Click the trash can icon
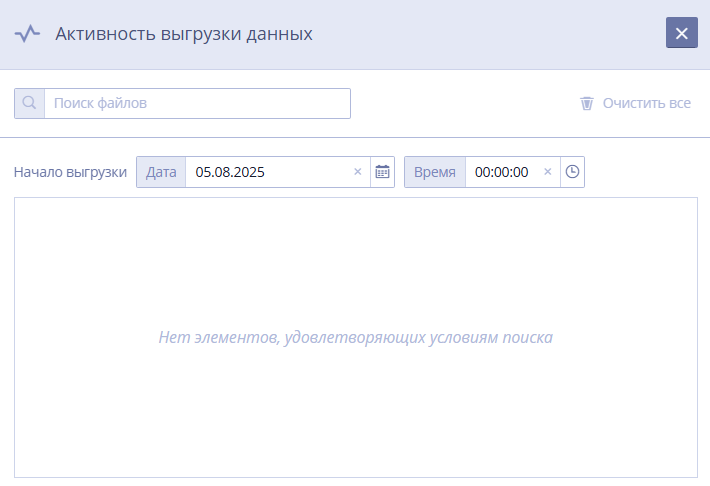The width and height of the screenshot is (710, 486). pyautogui.click(x=587, y=103)
